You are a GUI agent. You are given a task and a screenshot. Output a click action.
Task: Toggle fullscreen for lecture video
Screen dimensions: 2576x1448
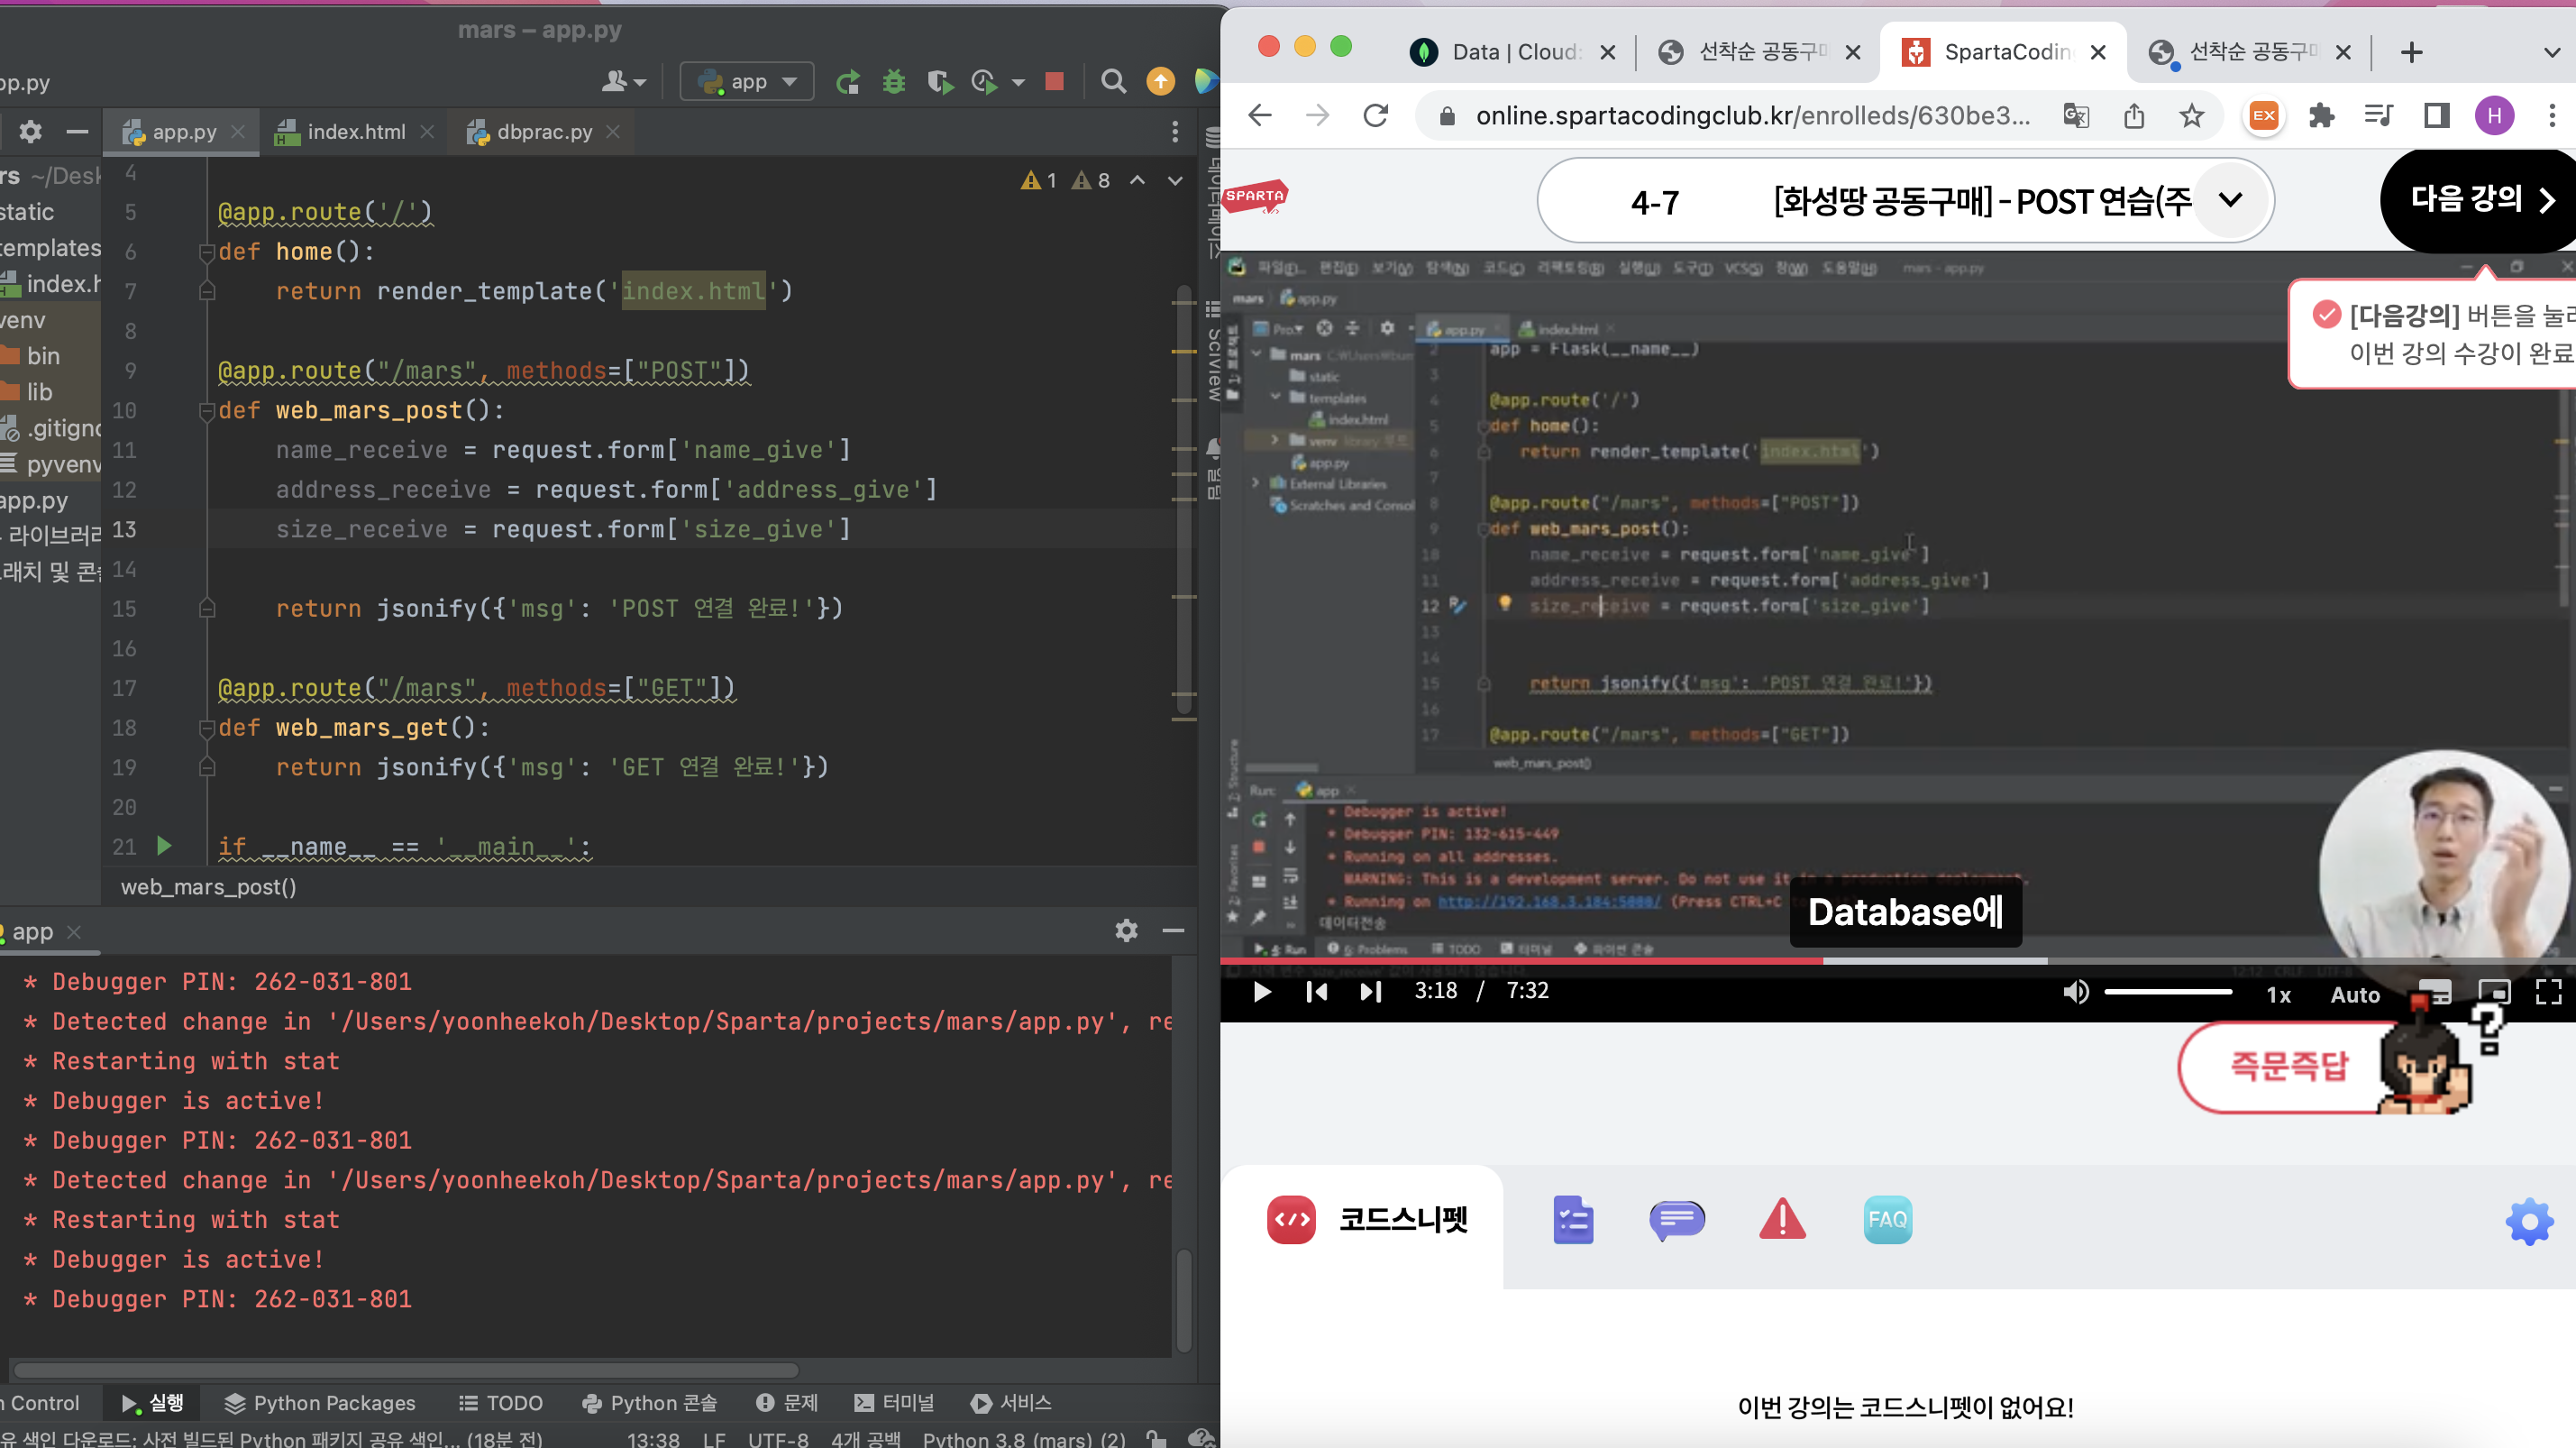[x=2549, y=992]
